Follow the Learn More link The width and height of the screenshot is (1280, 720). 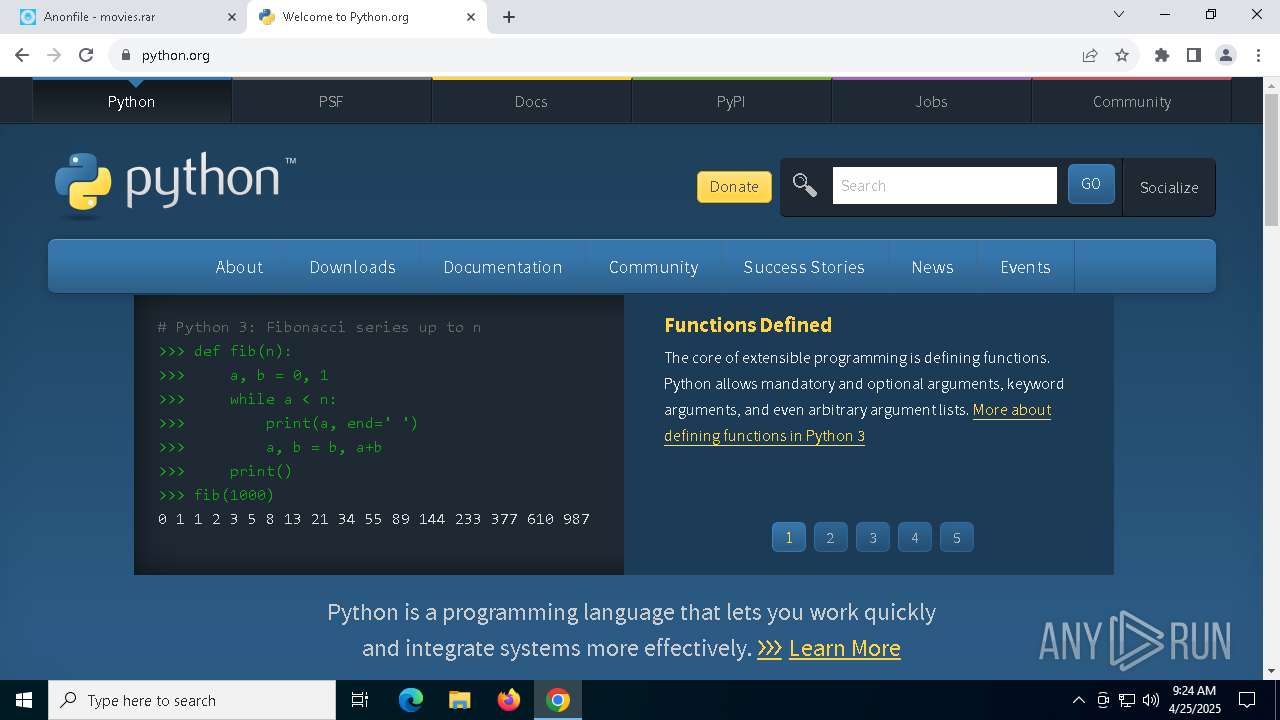coord(844,648)
